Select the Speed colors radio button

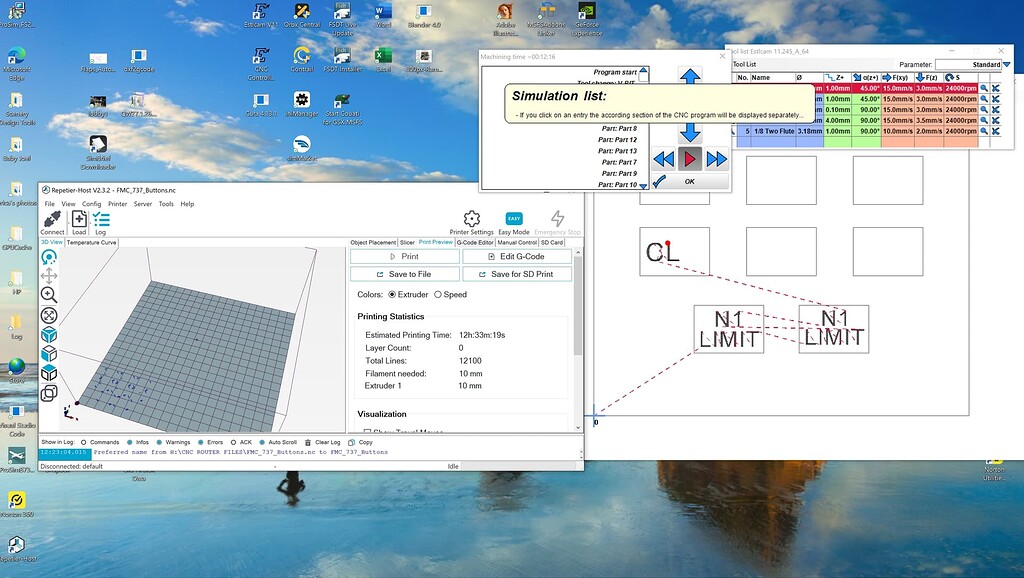tap(438, 295)
